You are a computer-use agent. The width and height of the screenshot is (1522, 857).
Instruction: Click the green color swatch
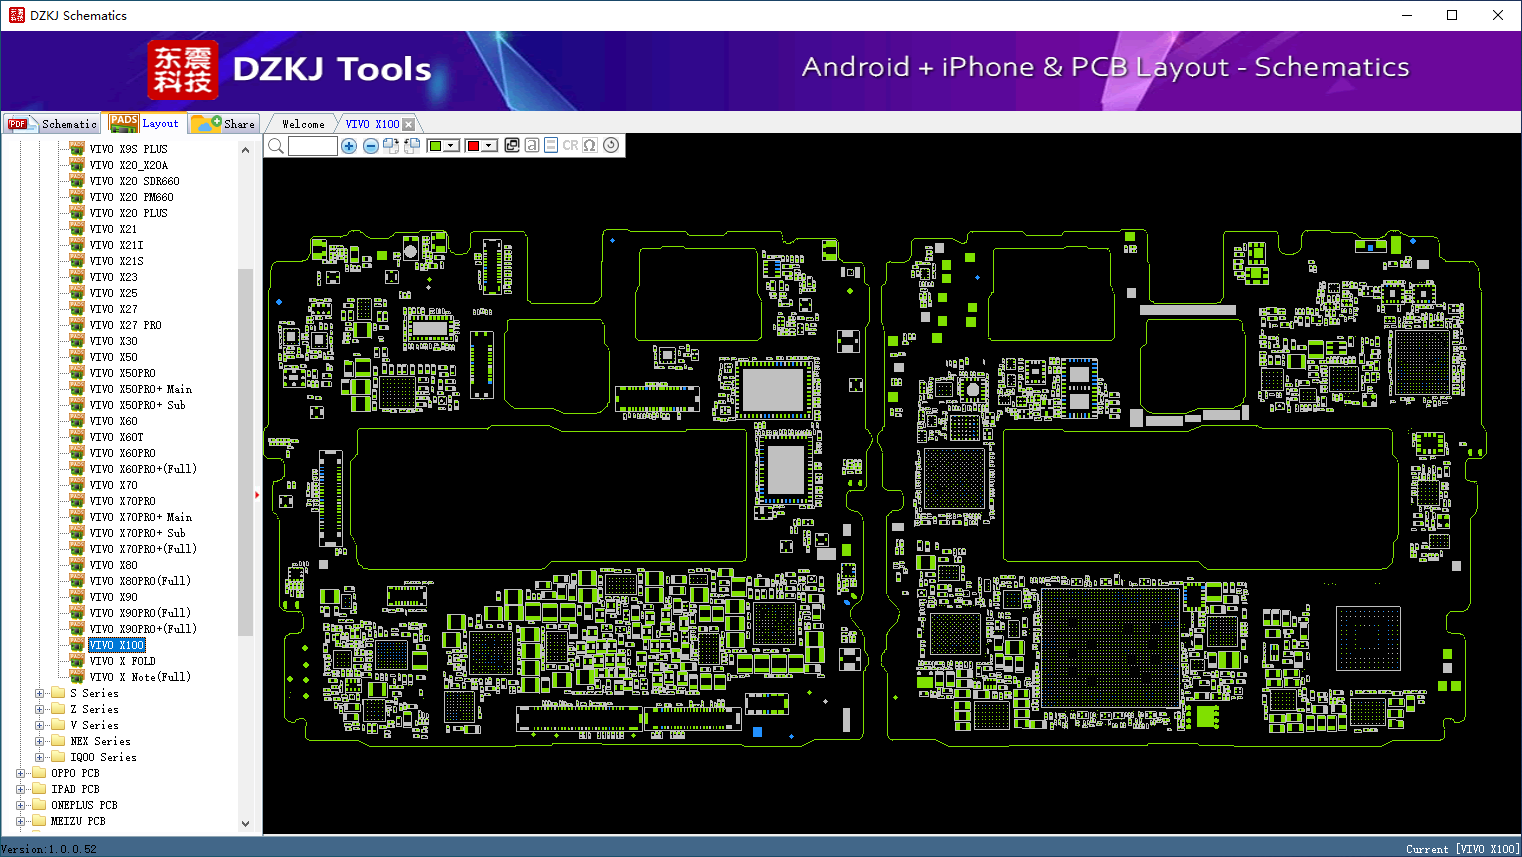click(435, 146)
